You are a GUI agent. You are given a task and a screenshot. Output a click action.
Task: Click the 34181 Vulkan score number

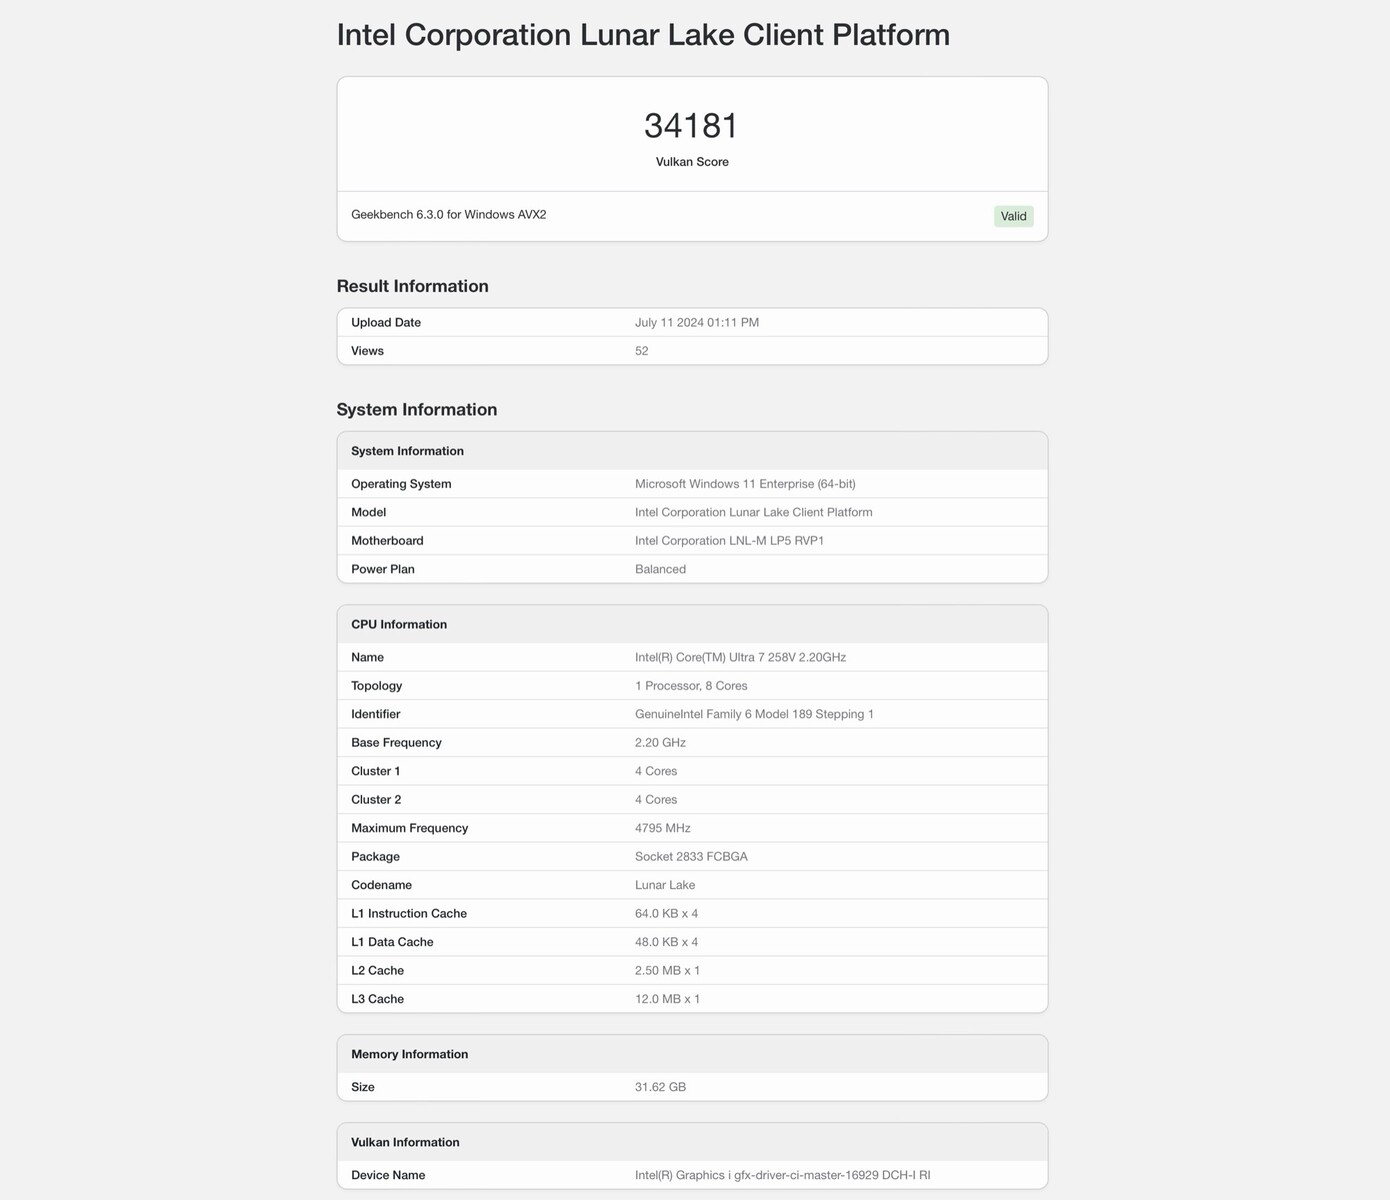point(691,126)
